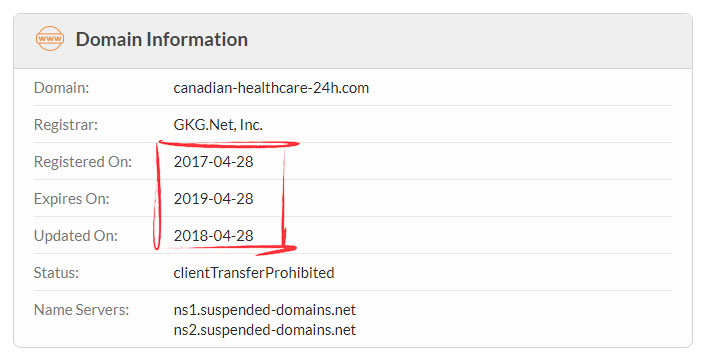Click the Registrar: field label
This screenshot has width=705, height=360.
point(66,124)
